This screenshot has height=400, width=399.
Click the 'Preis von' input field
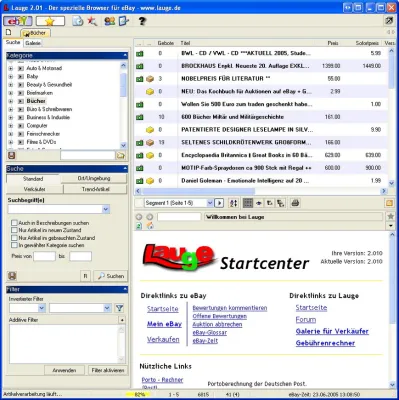pyautogui.click(x=44, y=256)
